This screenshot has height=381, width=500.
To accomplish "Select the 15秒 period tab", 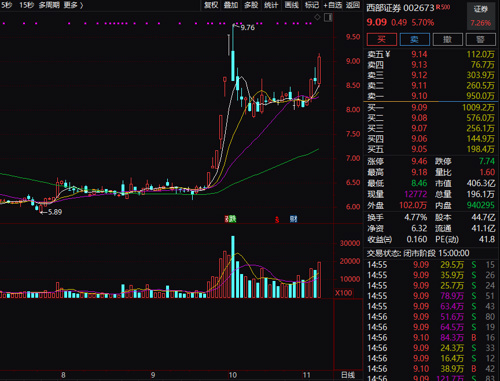I will tap(26, 5).
